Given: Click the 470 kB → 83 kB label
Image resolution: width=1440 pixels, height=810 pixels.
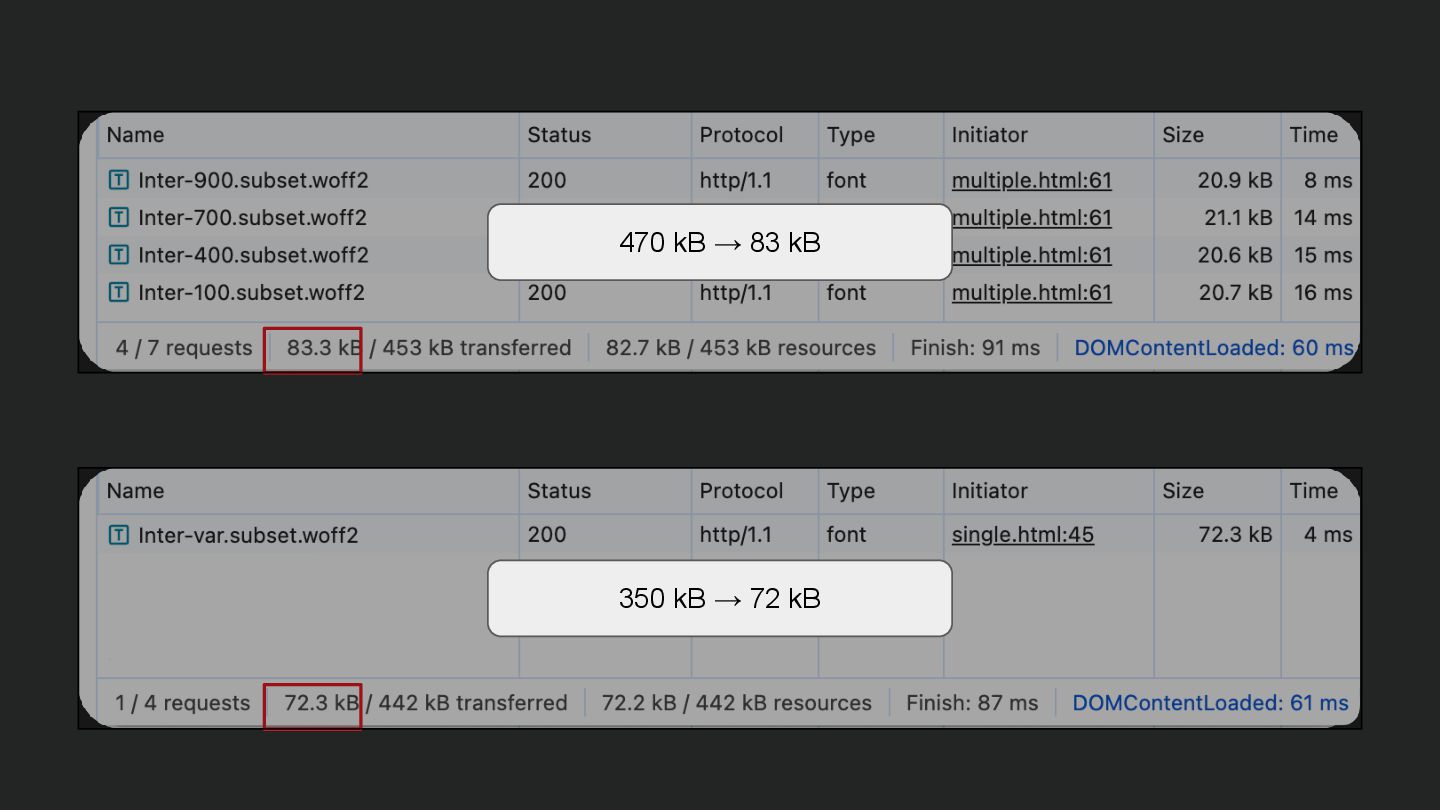Looking at the screenshot, I should coord(719,242).
